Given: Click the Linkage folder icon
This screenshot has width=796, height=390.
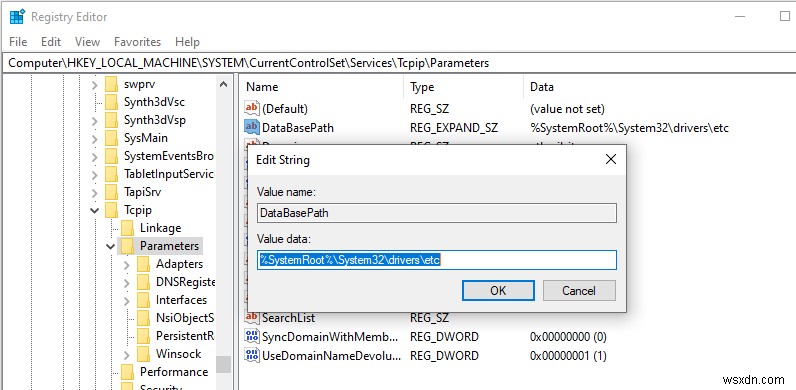Looking at the screenshot, I should pos(128,228).
